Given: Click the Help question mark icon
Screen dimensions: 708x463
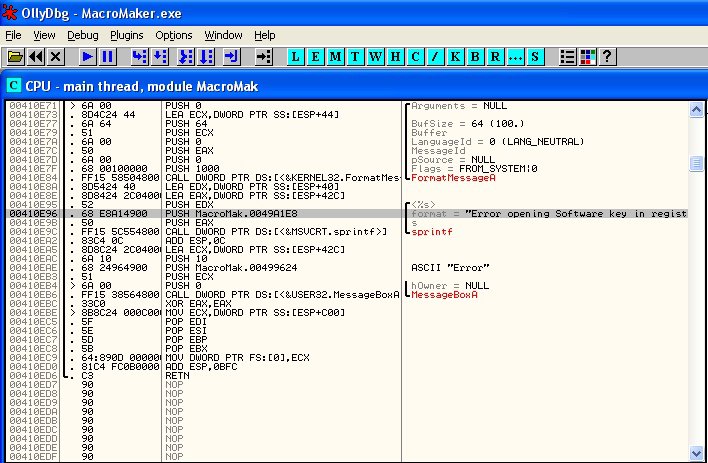Looking at the screenshot, I should point(607,57).
